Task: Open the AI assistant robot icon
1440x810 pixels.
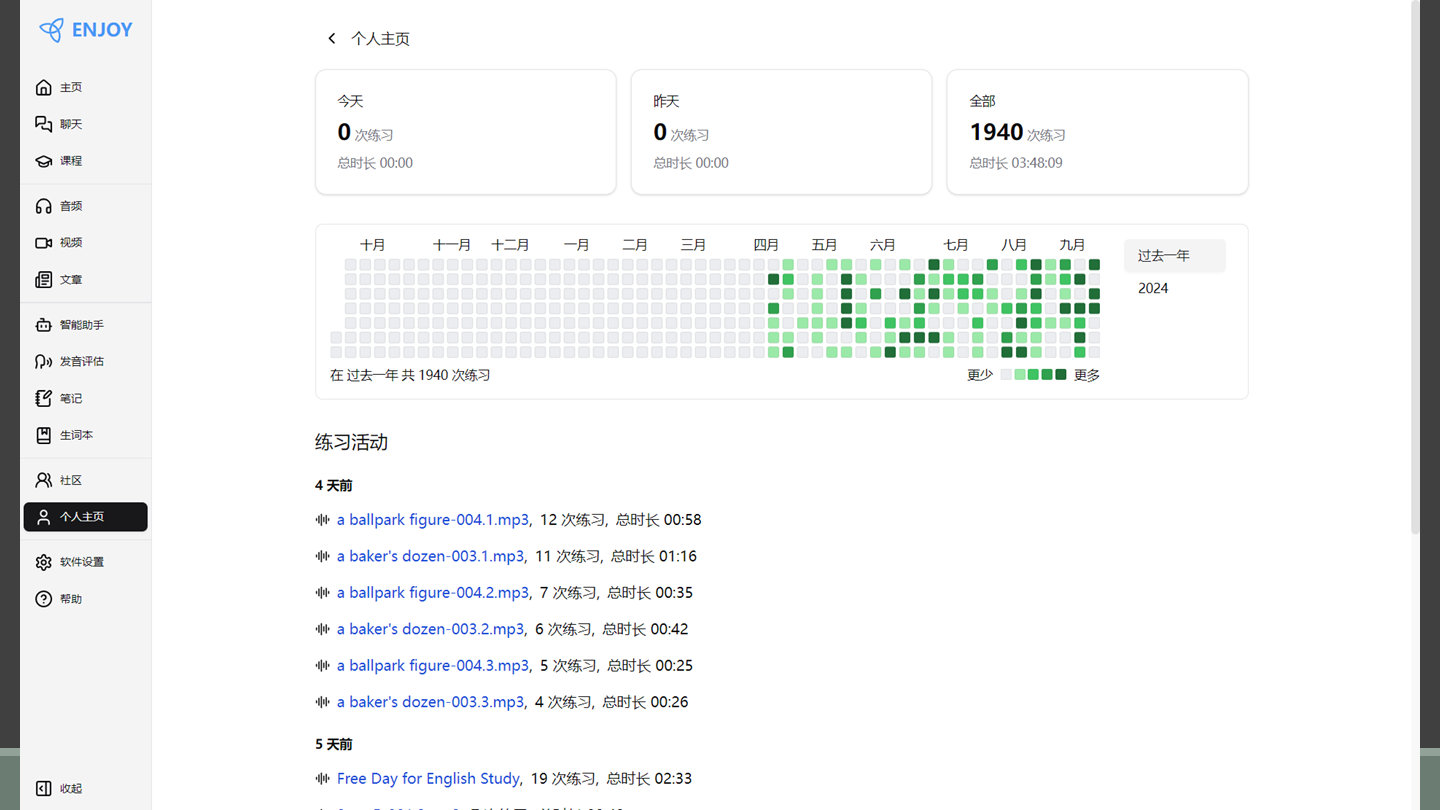Action: tap(43, 325)
